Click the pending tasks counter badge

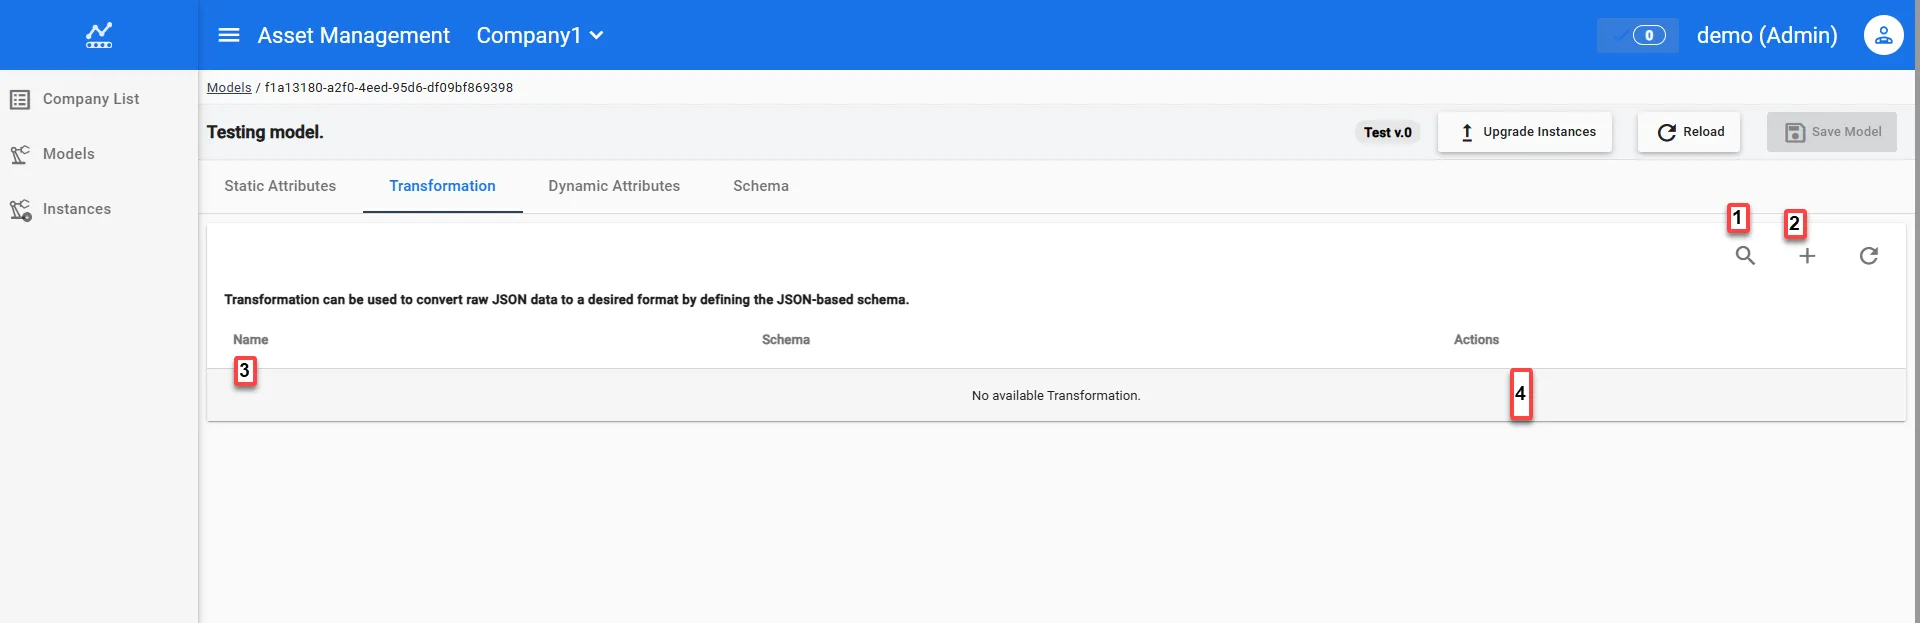pyautogui.click(x=1638, y=35)
